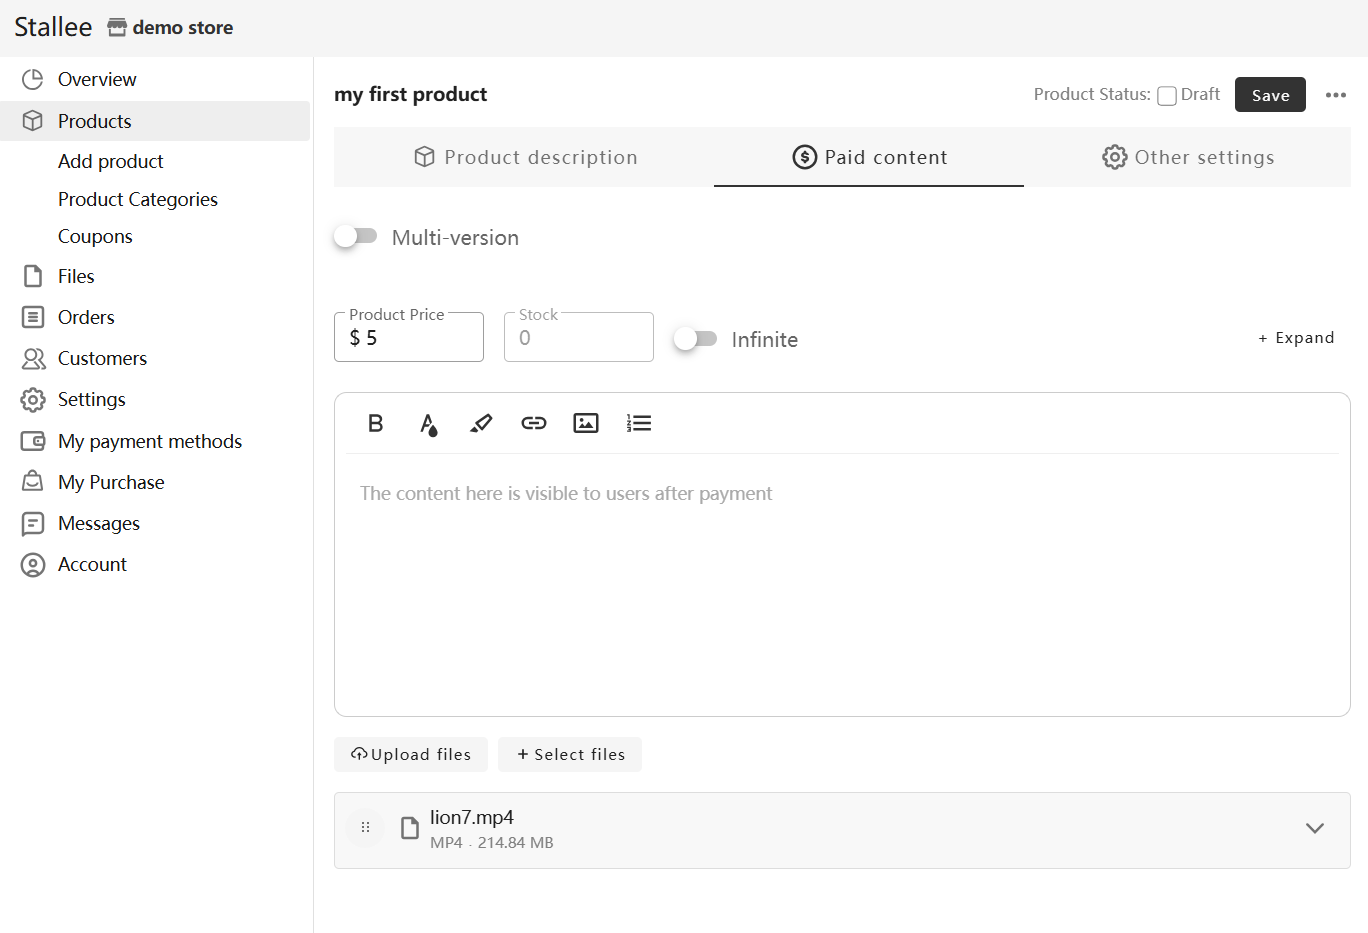Click the Upload files button
This screenshot has width=1368, height=933.
[x=411, y=755]
